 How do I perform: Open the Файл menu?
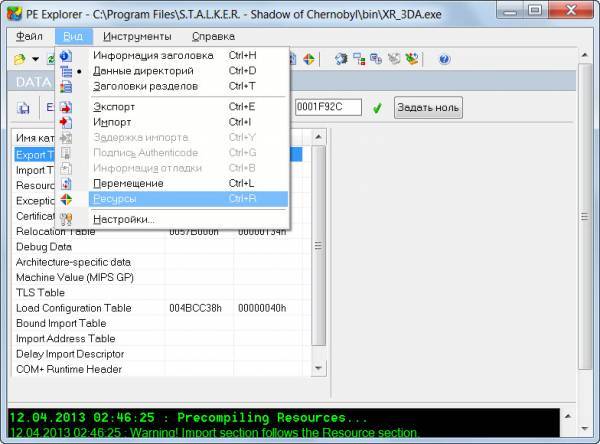[x=29, y=36]
